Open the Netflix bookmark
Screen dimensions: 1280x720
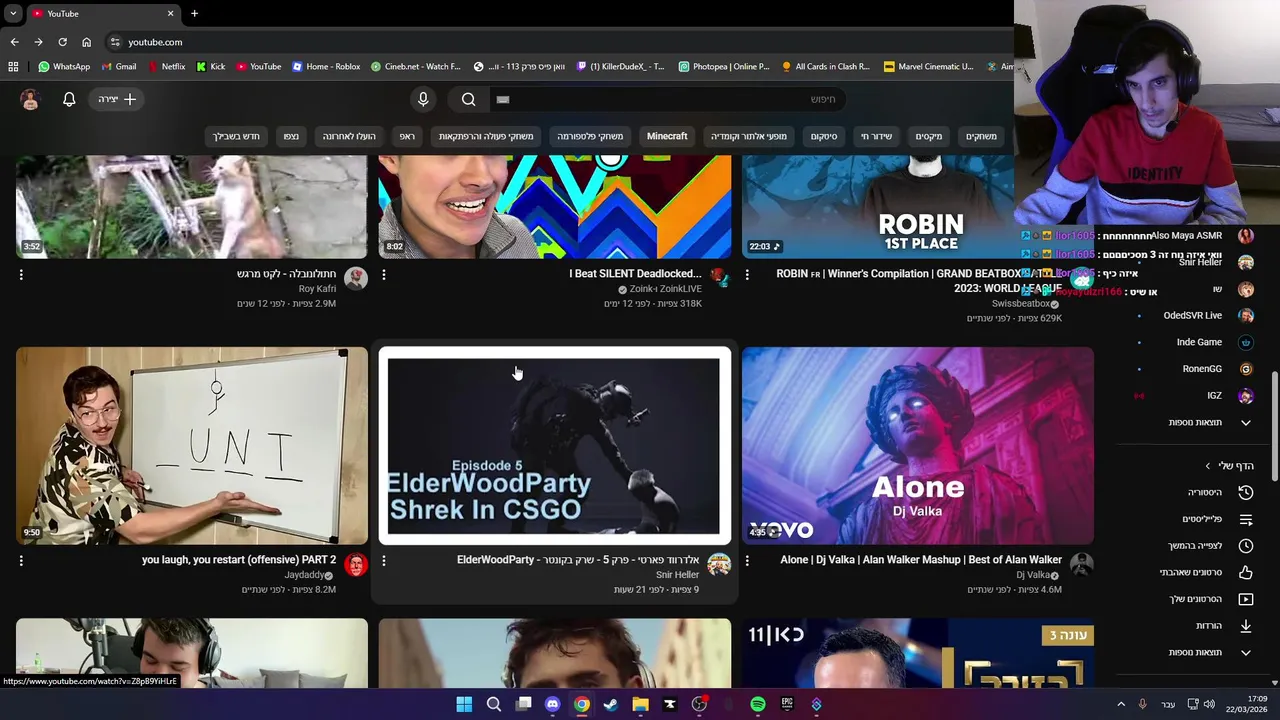click(166, 66)
